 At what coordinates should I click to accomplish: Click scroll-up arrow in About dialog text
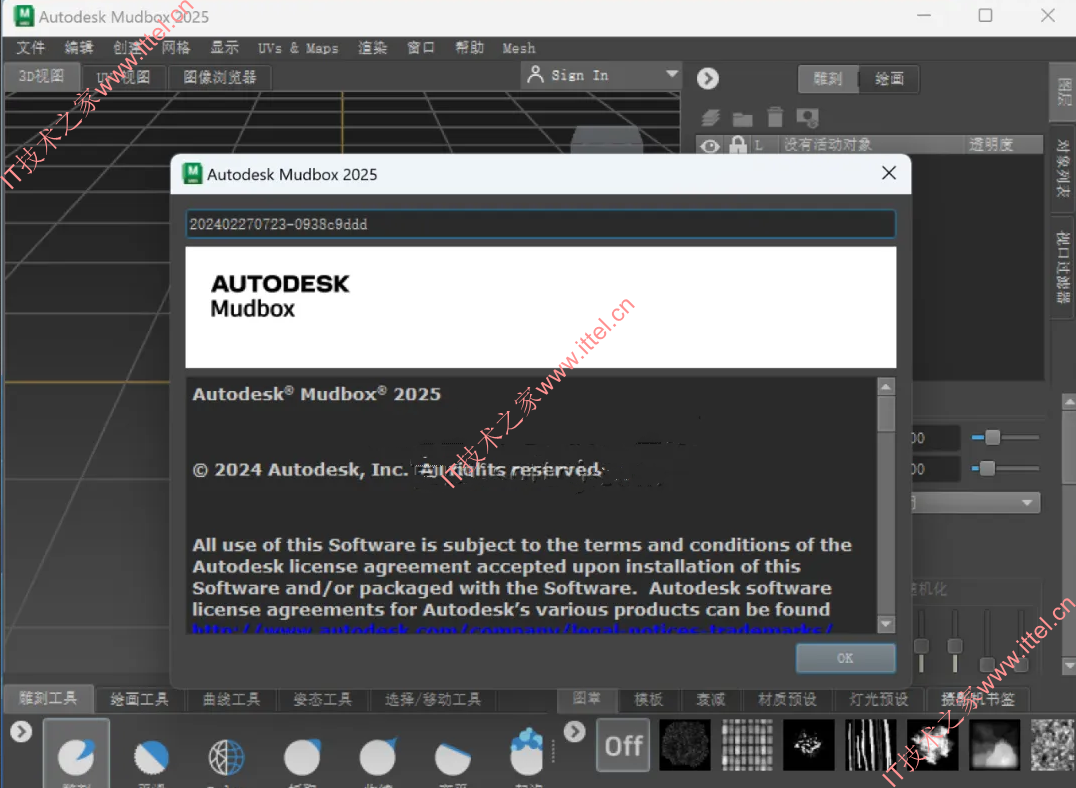click(x=886, y=387)
